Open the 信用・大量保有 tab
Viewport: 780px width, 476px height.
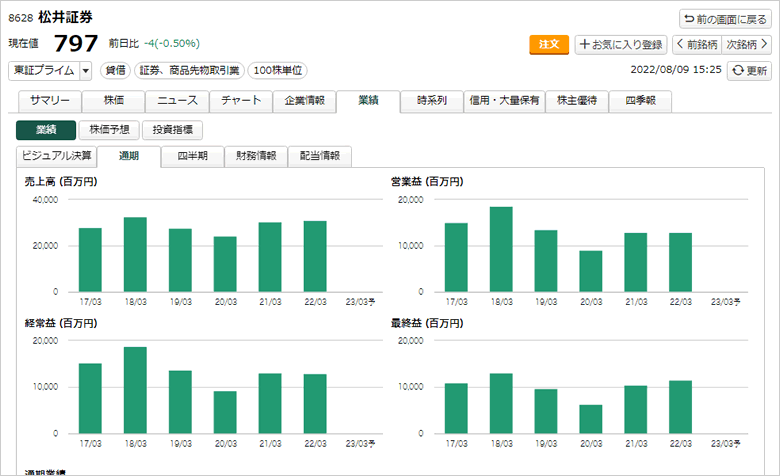(504, 101)
